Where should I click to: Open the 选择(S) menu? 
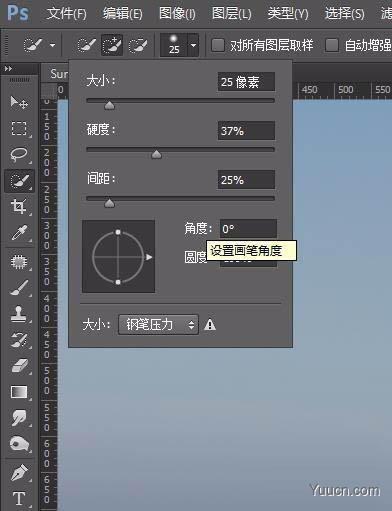(x=344, y=14)
